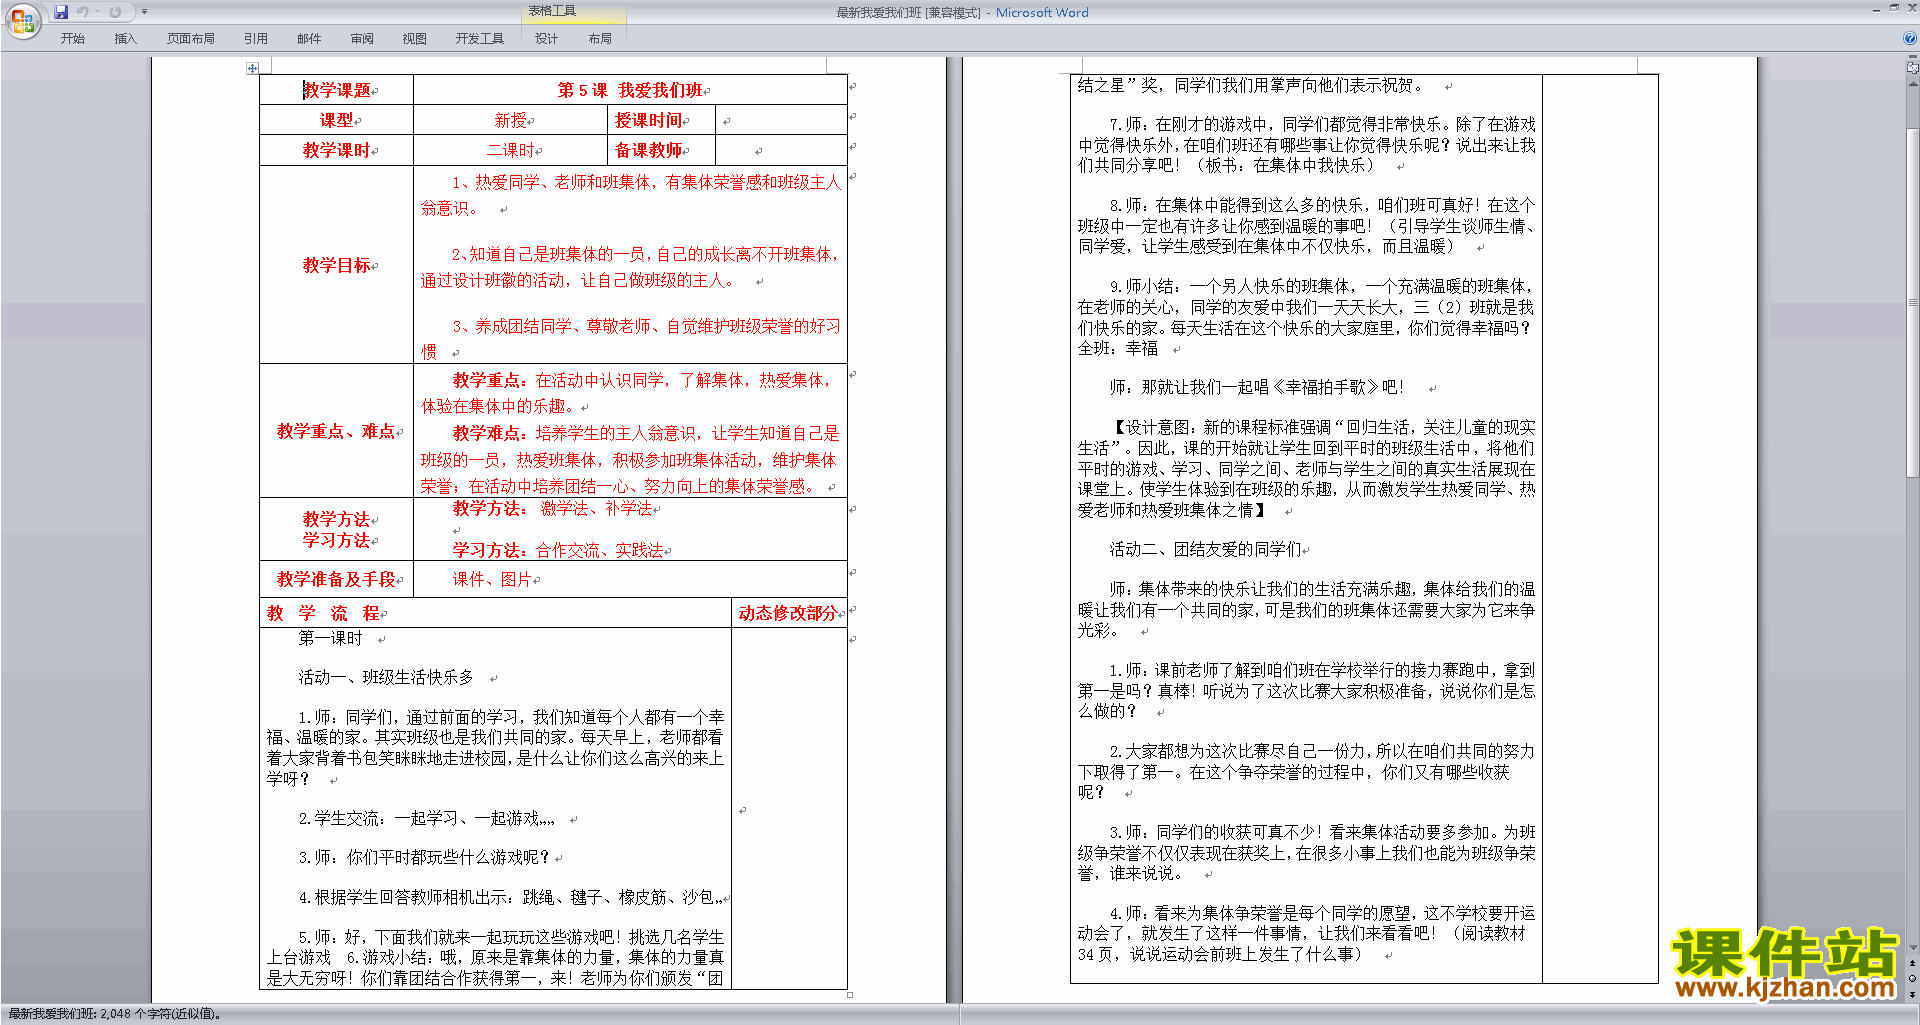Click the blue Help question mark icon
This screenshot has height=1025, width=1920.
[1910, 38]
